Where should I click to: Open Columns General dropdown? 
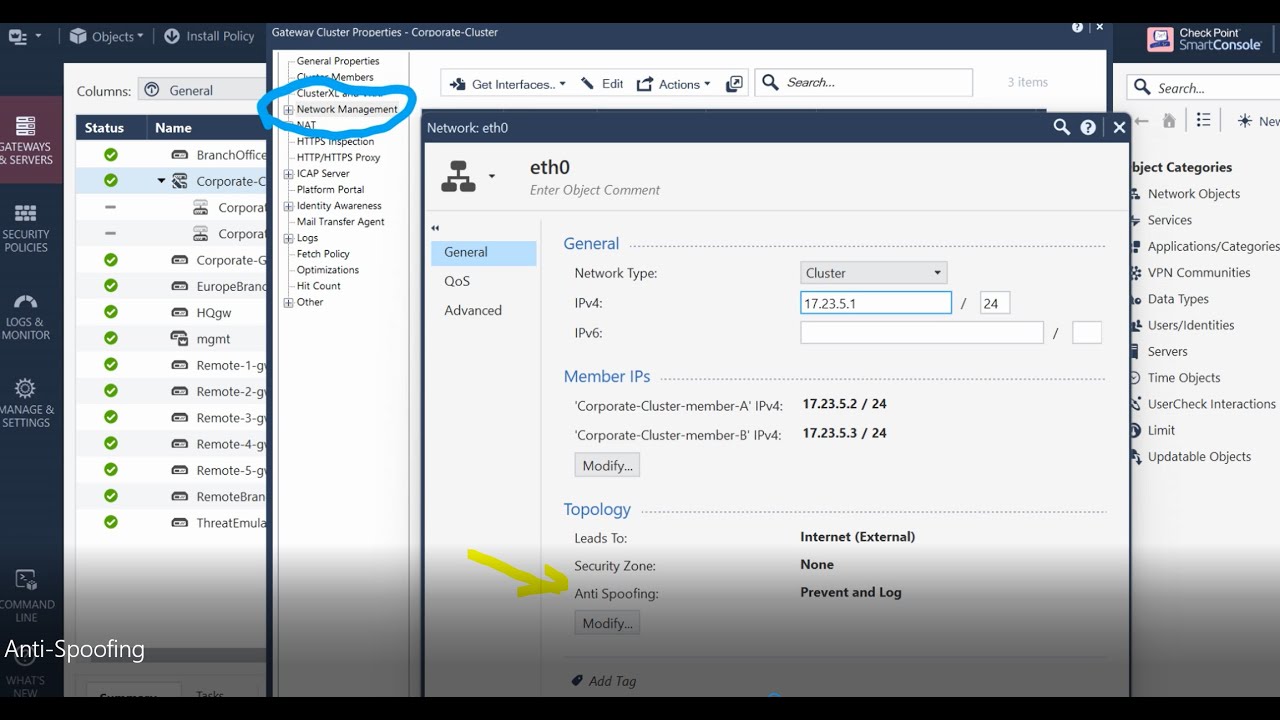[x=201, y=90]
